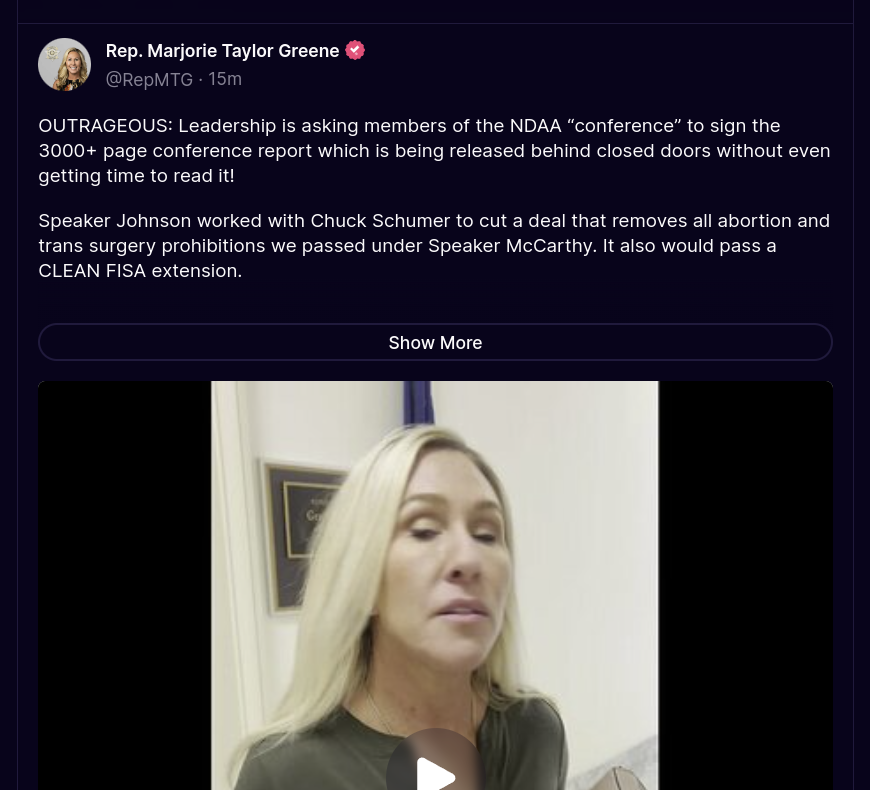This screenshot has width=870, height=790.
Task: Expand the post with Show More
Action: [435, 342]
